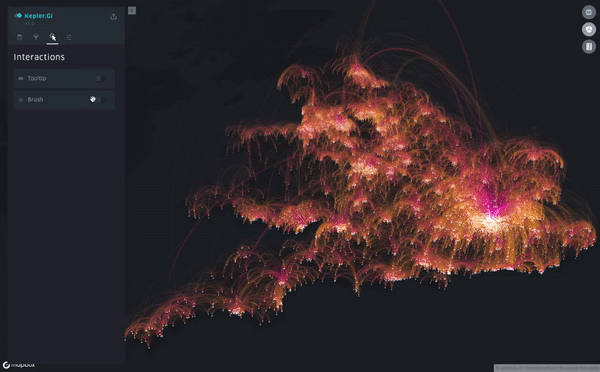Screen dimensions: 600x372
Task: Open the Base map settings tab
Action: pos(69,37)
